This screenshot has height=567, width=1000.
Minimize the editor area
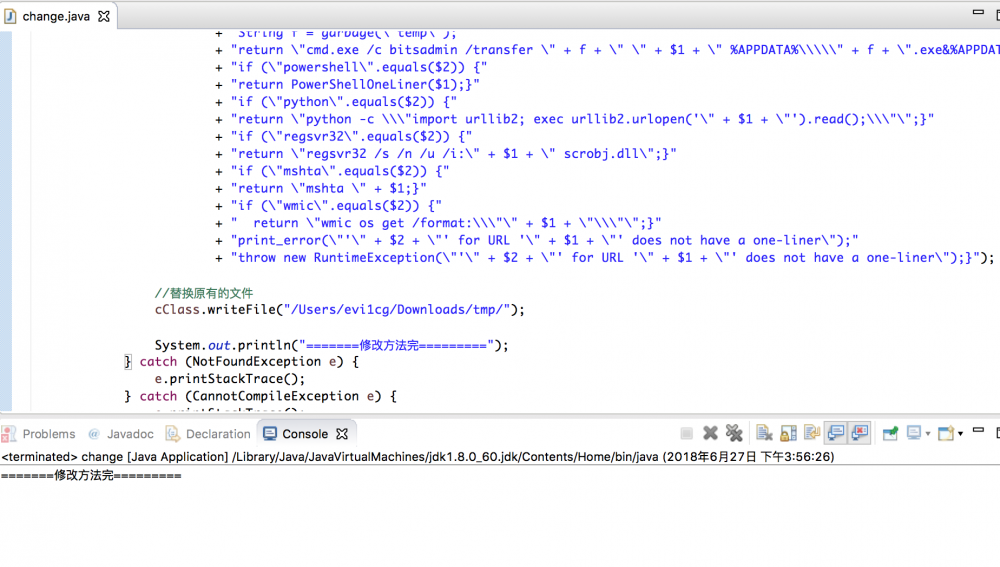978,12
